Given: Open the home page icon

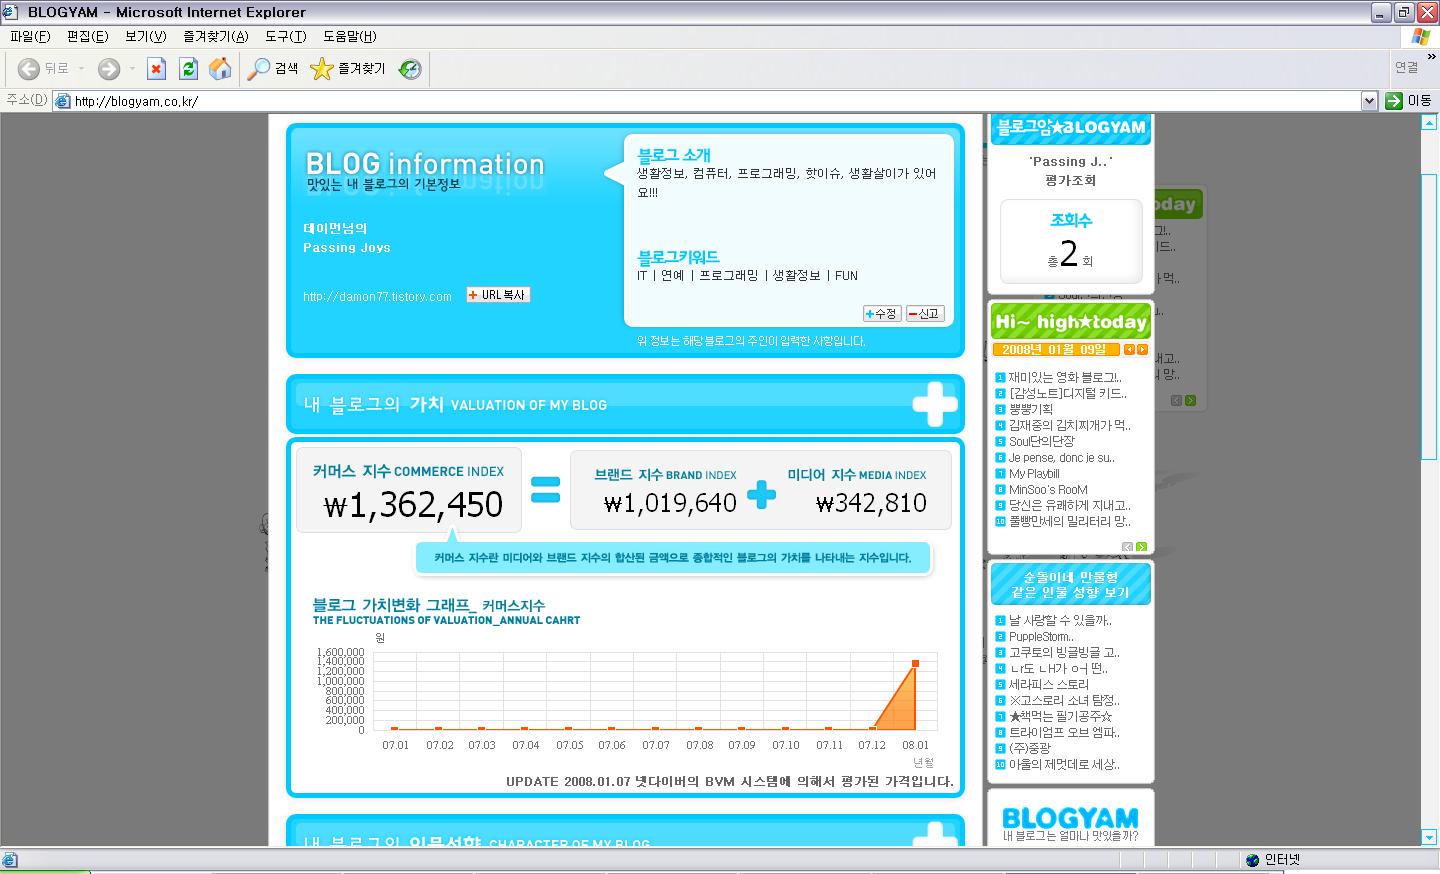Looking at the screenshot, I should click(220, 68).
